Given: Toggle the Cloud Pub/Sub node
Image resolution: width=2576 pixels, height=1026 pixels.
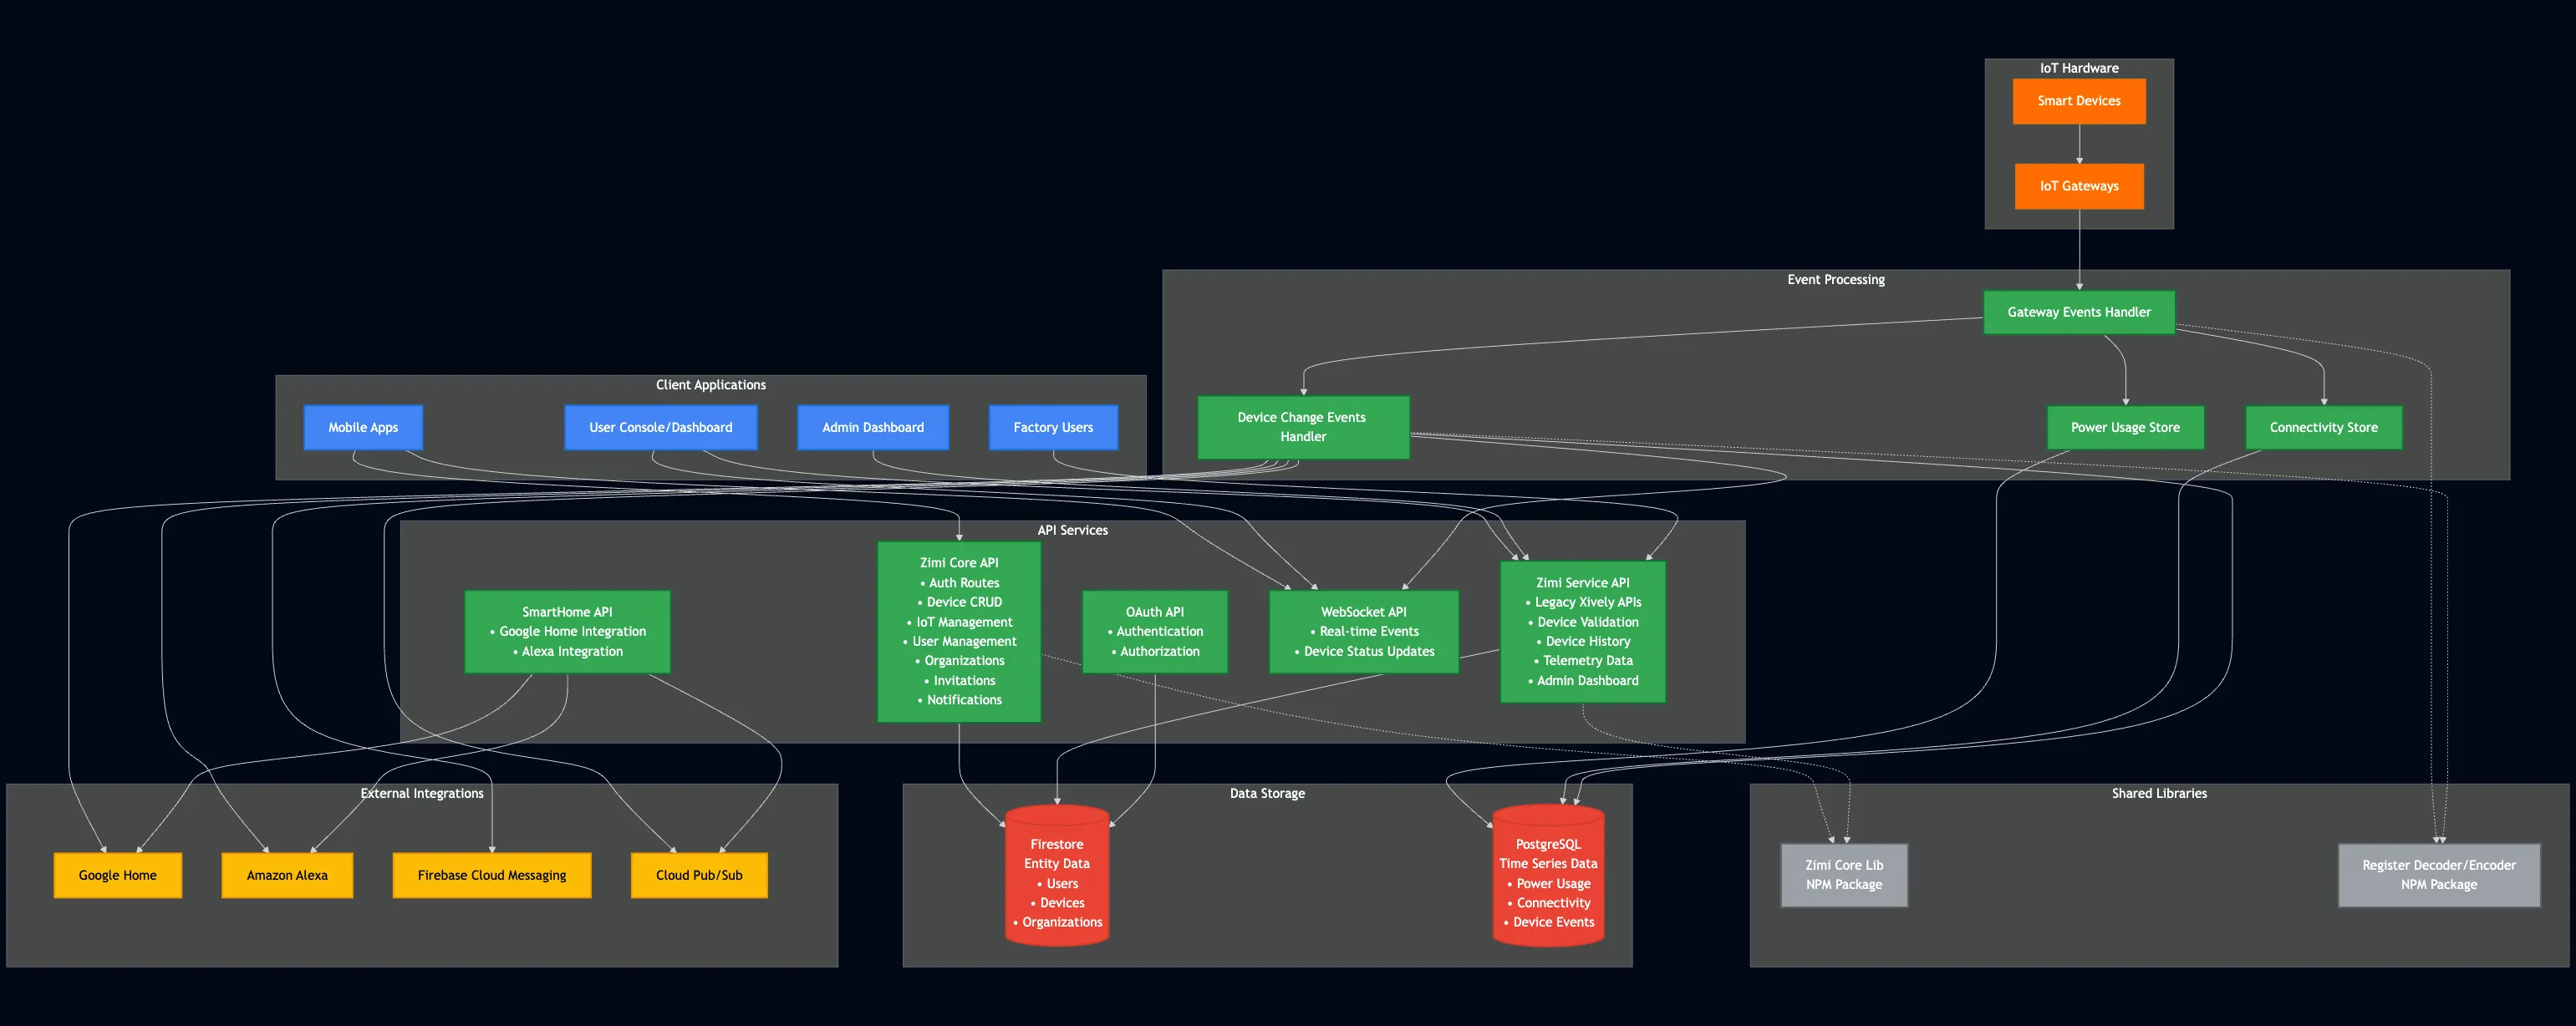Looking at the screenshot, I should tap(698, 875).
